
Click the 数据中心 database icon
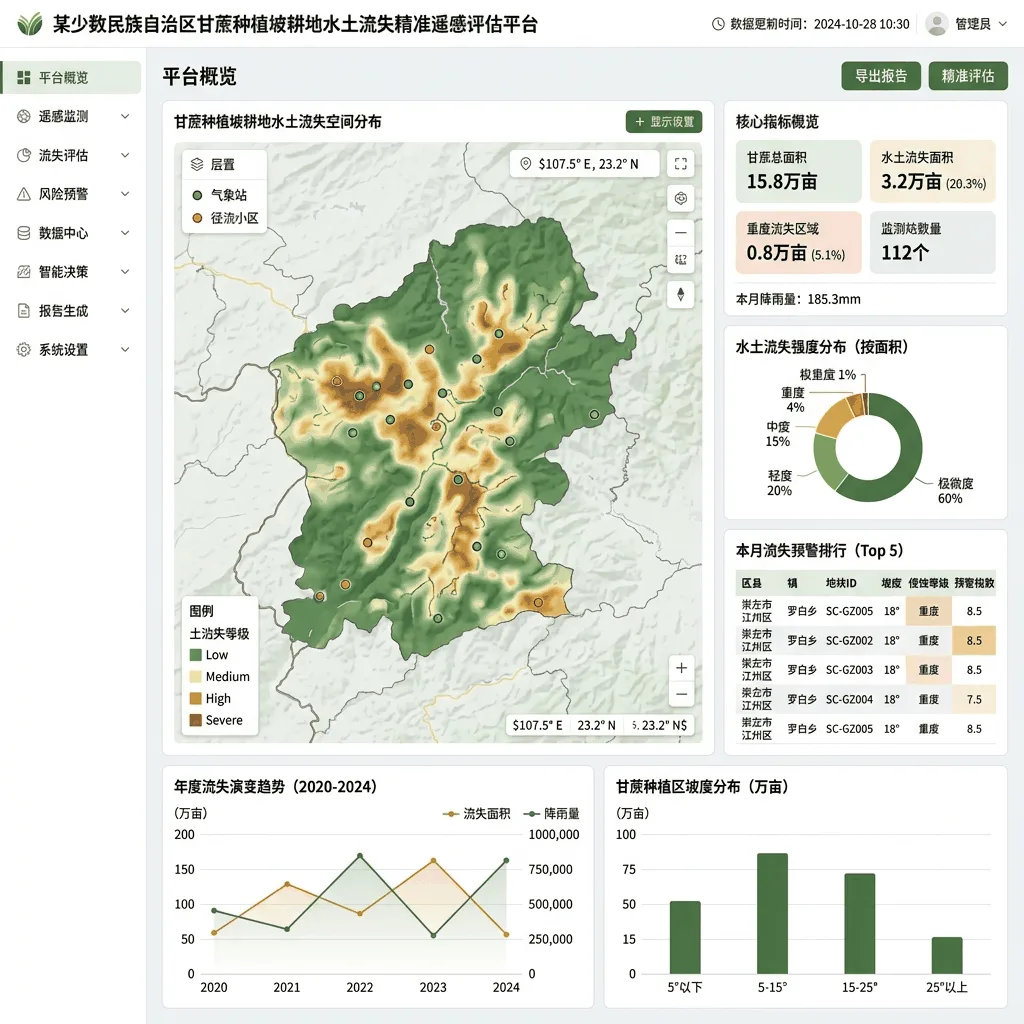point(24,233)
